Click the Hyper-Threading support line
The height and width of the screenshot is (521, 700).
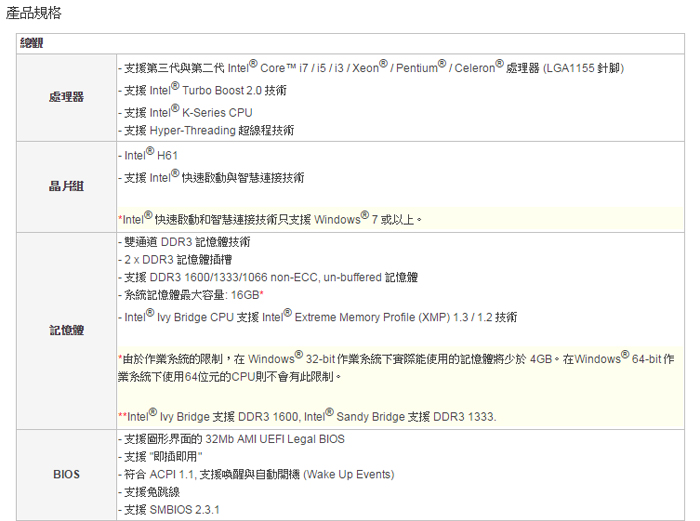(x=206, y=130)
